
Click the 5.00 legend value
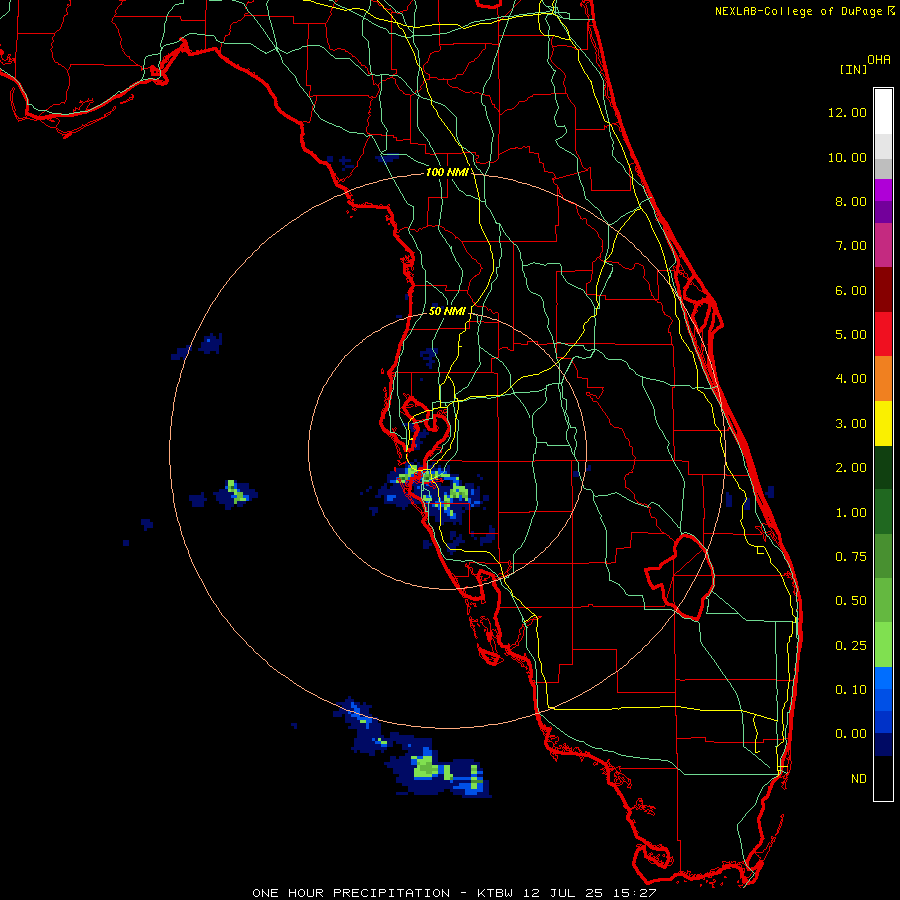tap(851, 335)
